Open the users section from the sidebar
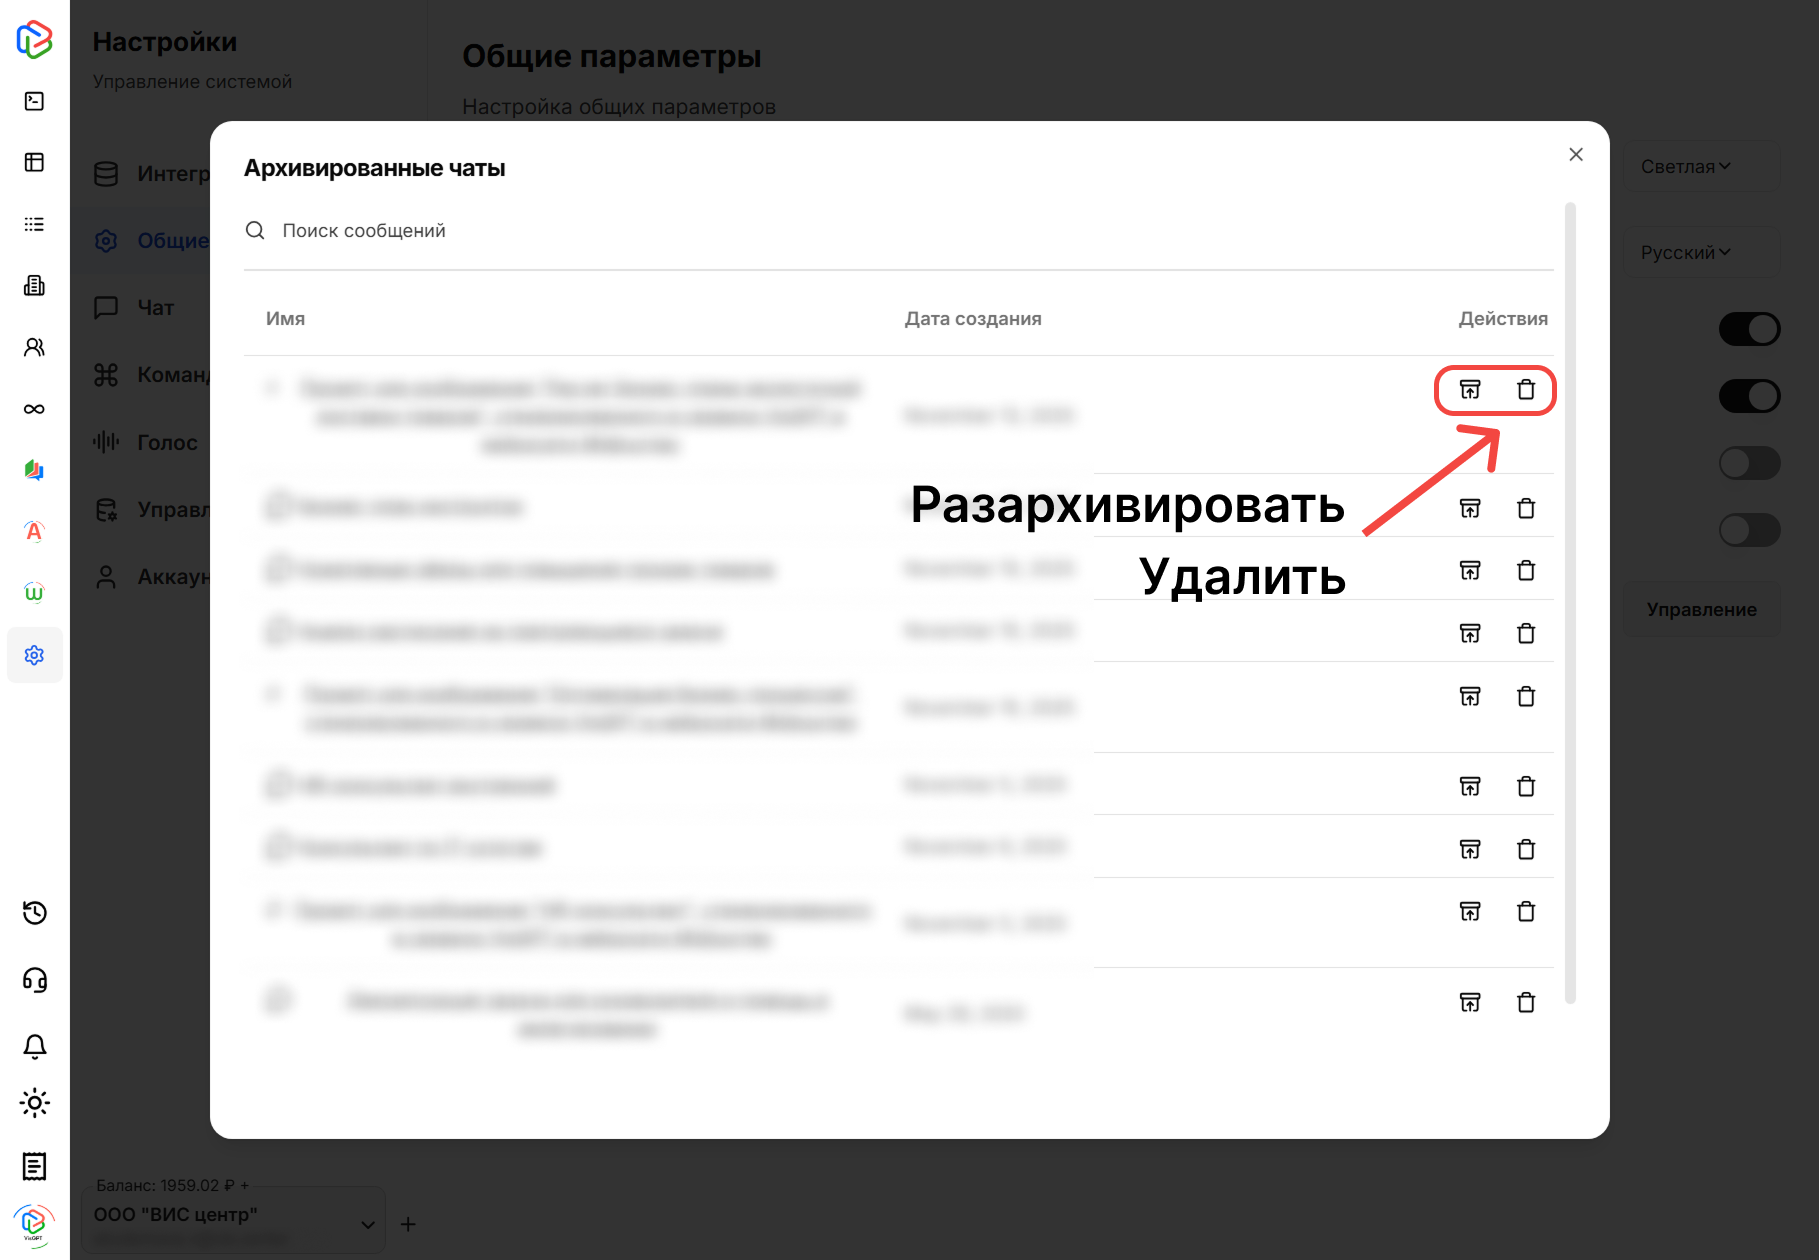1819x1260 pixels. (35, 347)
